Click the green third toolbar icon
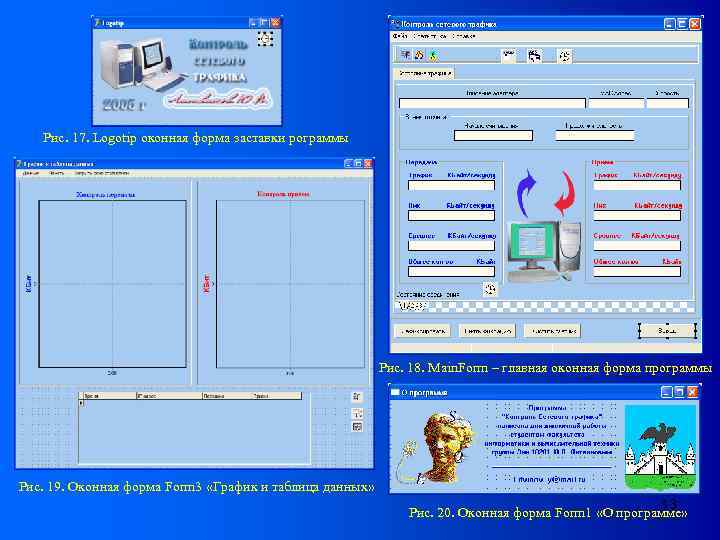Image resolution: width=720 pixels, height=540 pixels. [x=433, y=56]
